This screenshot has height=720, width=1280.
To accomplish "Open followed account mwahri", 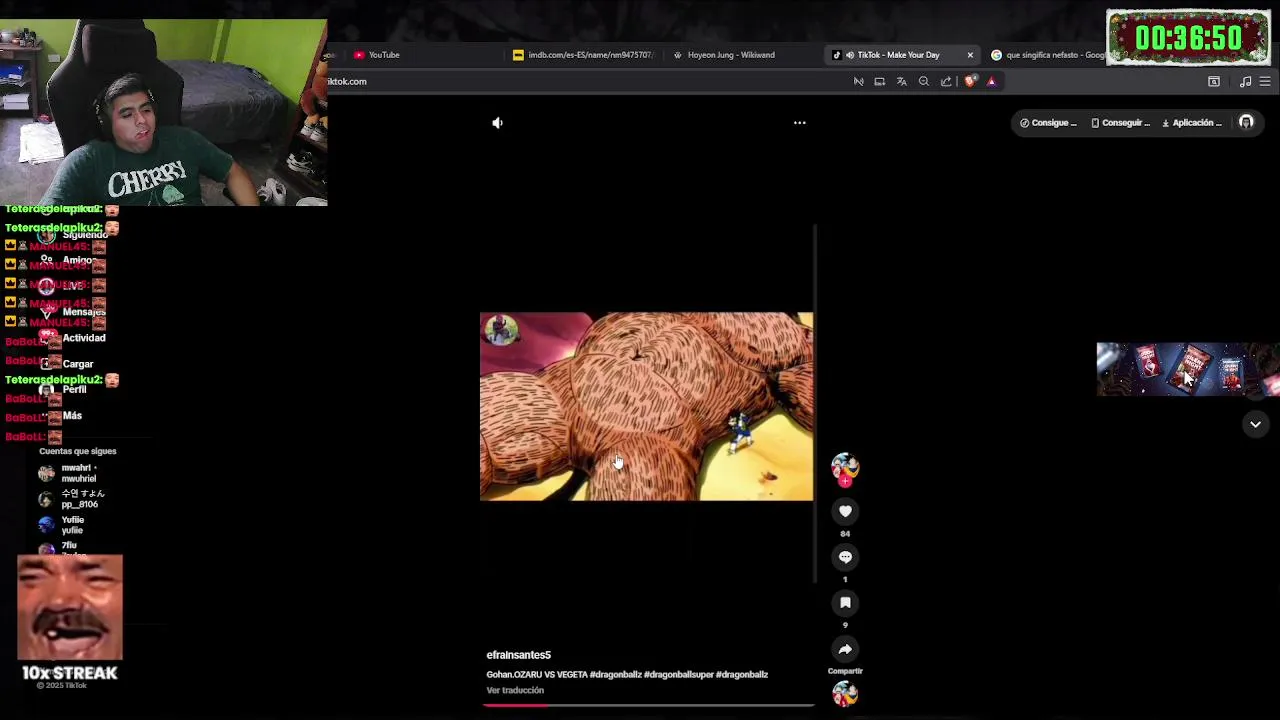I will [68, 473].
